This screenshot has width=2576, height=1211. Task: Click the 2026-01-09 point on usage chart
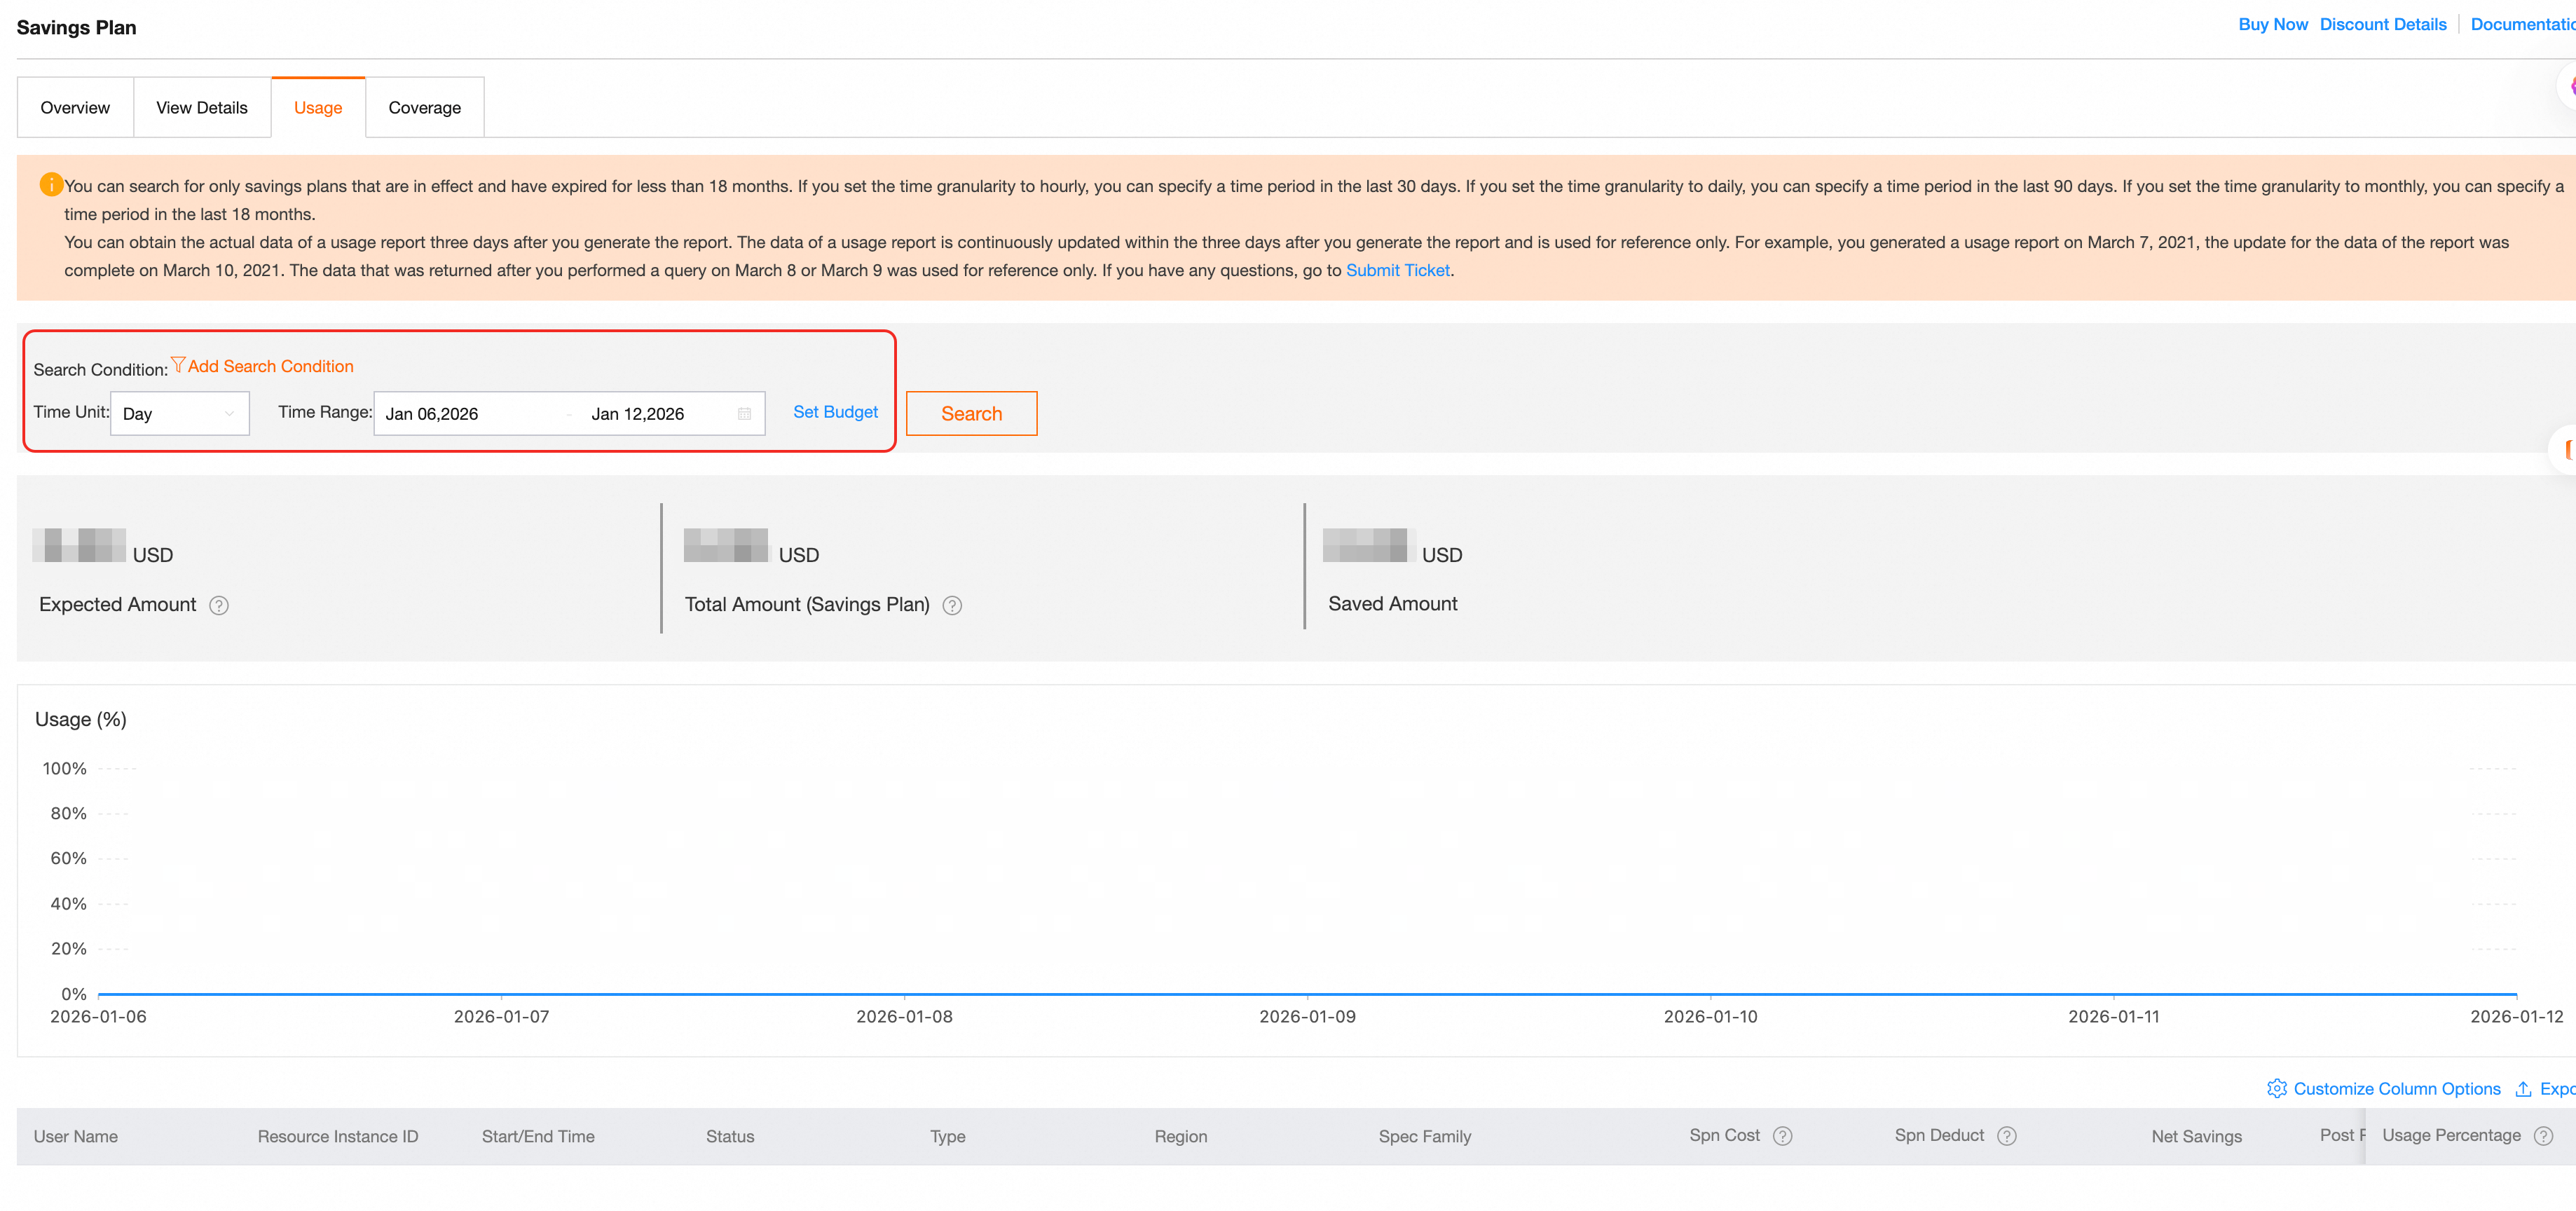coord(1307,994)
